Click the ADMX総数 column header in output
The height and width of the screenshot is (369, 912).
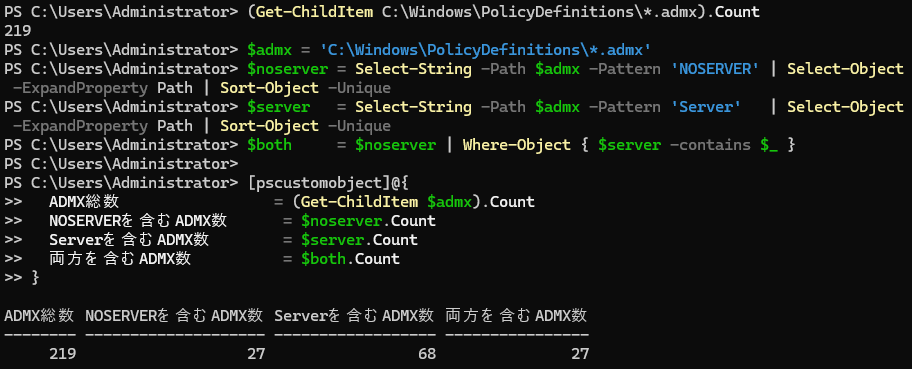pyautogui.click(x=39, y=316)
